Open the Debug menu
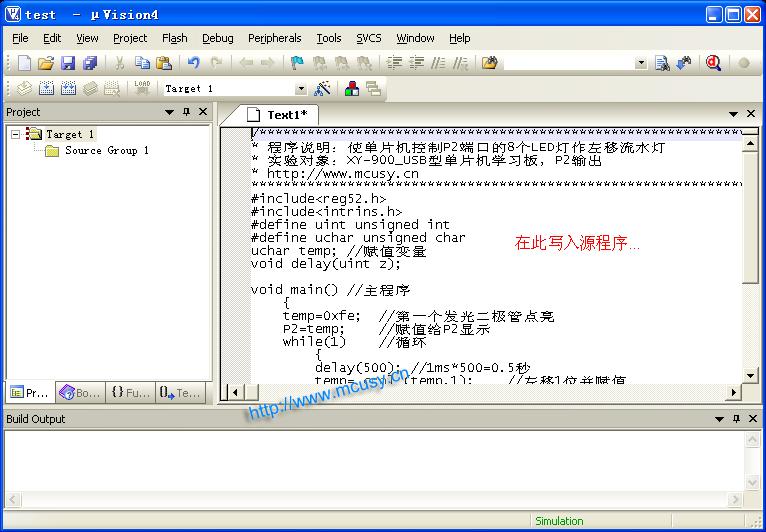 (217, 38)
